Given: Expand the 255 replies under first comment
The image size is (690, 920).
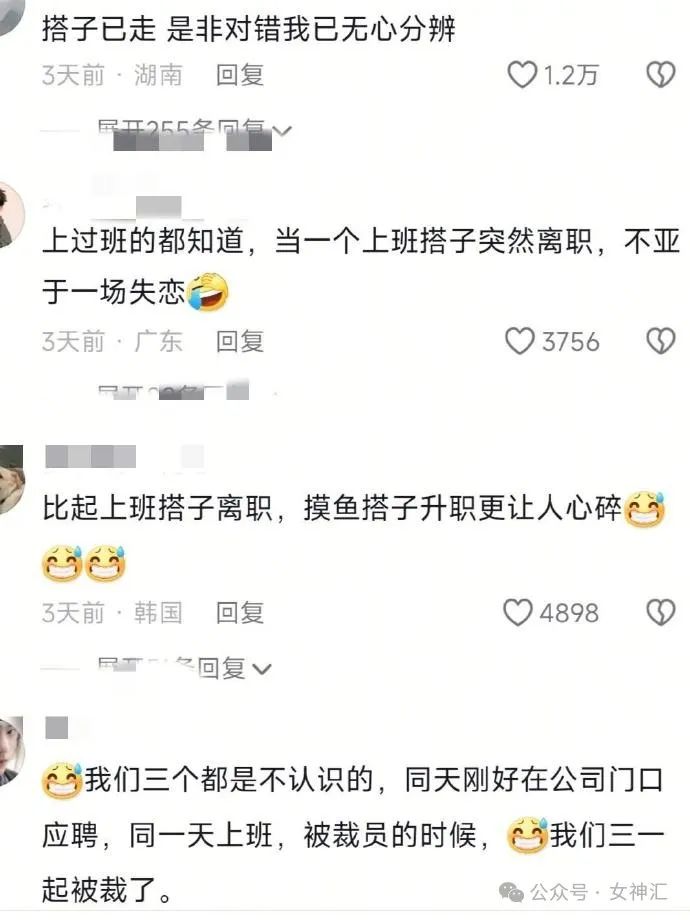Looking at the screenshot, I should (x=194, y=130).
